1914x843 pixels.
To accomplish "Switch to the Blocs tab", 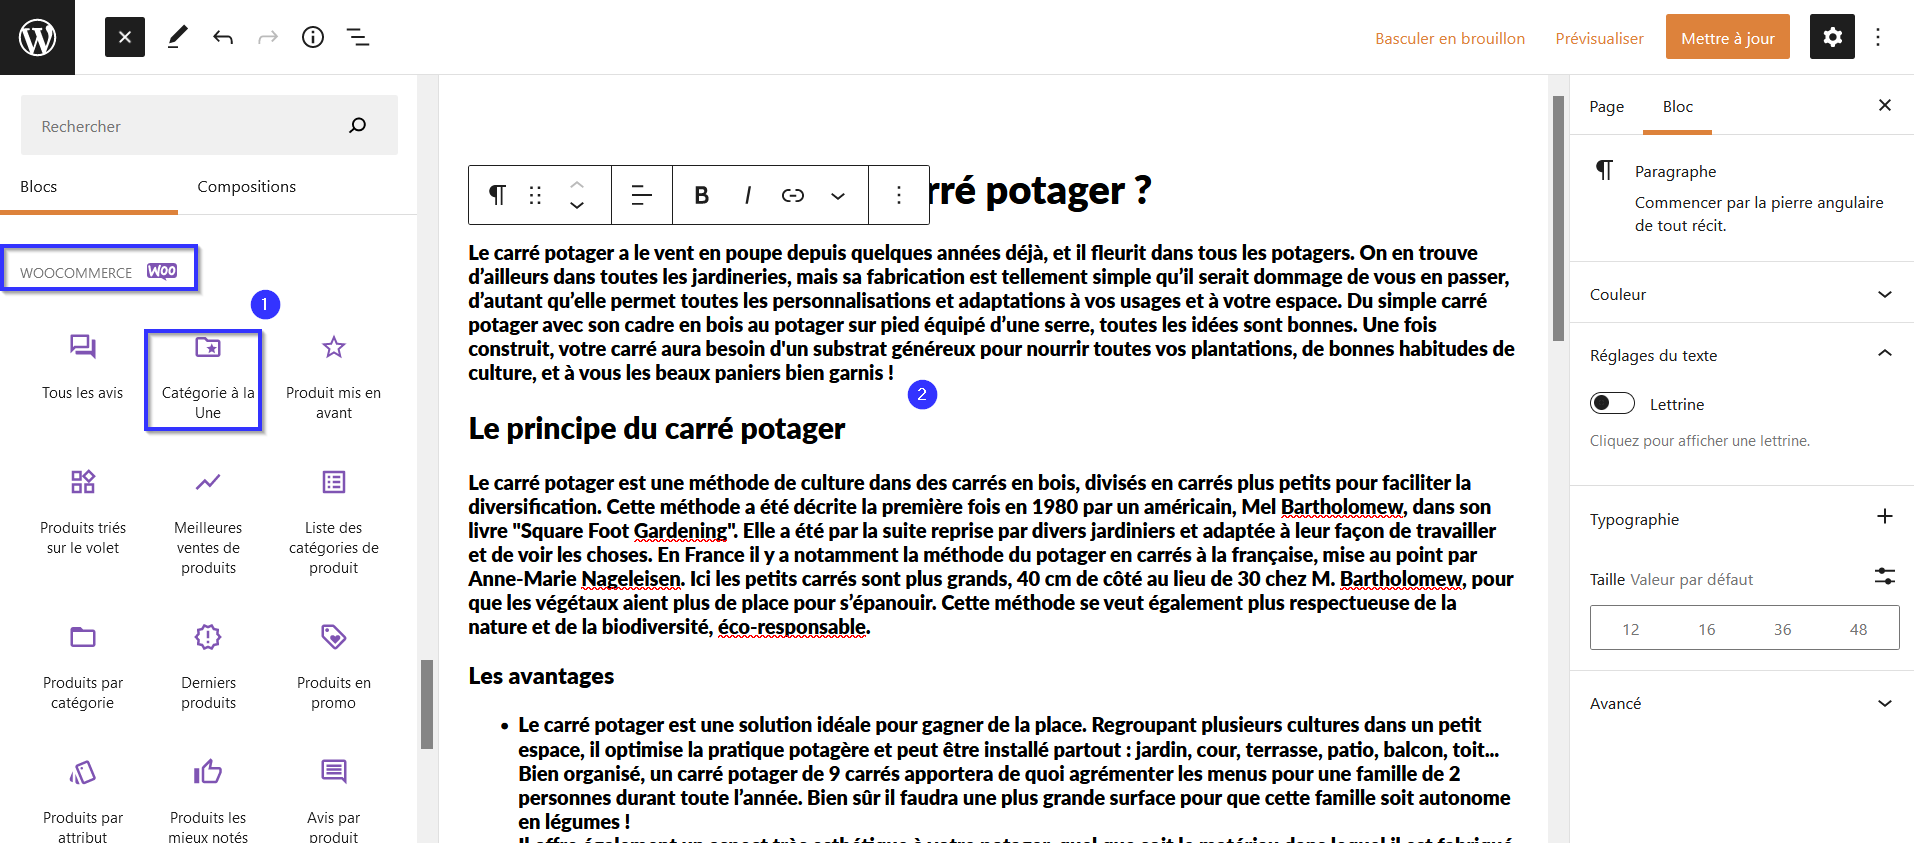I will [39, 187].
